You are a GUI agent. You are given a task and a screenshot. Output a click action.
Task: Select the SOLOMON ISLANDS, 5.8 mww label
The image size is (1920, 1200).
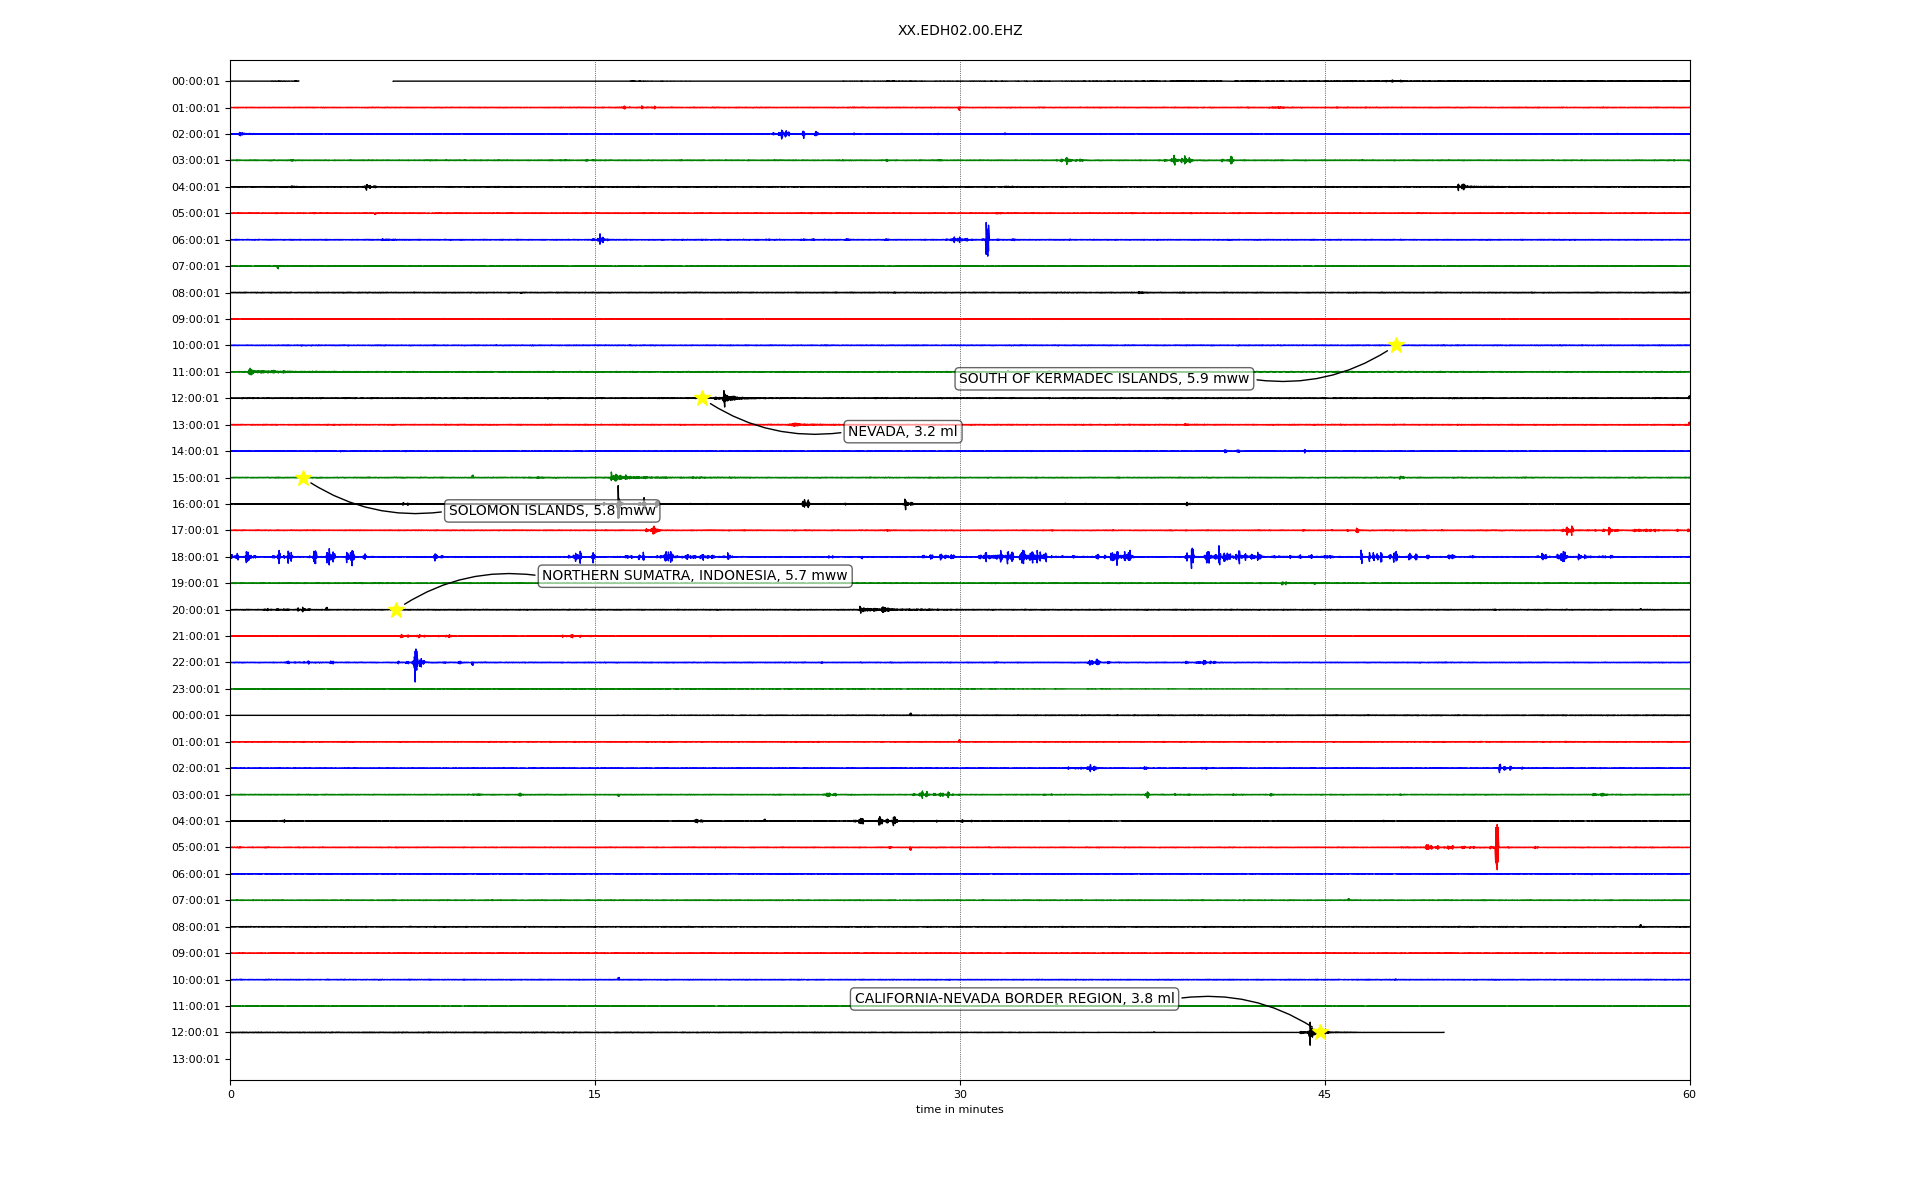[x=551, y=511]
